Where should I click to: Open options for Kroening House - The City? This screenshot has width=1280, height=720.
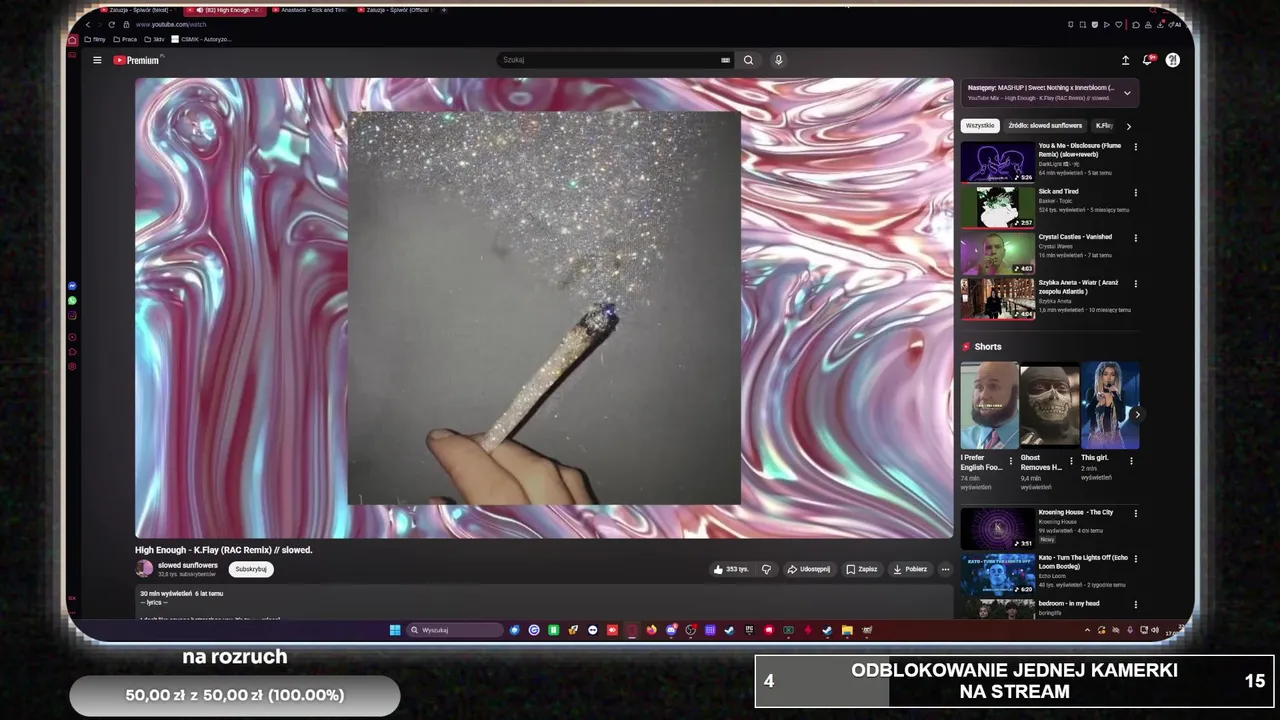point(1135,513)
